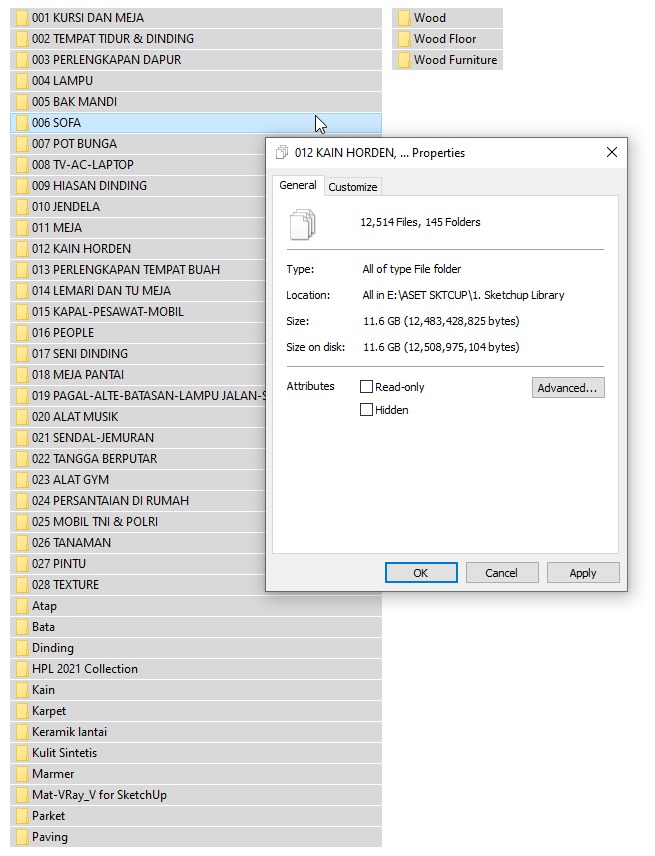Click the Marmer folder icon
Viewport: 655px width, 856px height.
click(22, 774)
